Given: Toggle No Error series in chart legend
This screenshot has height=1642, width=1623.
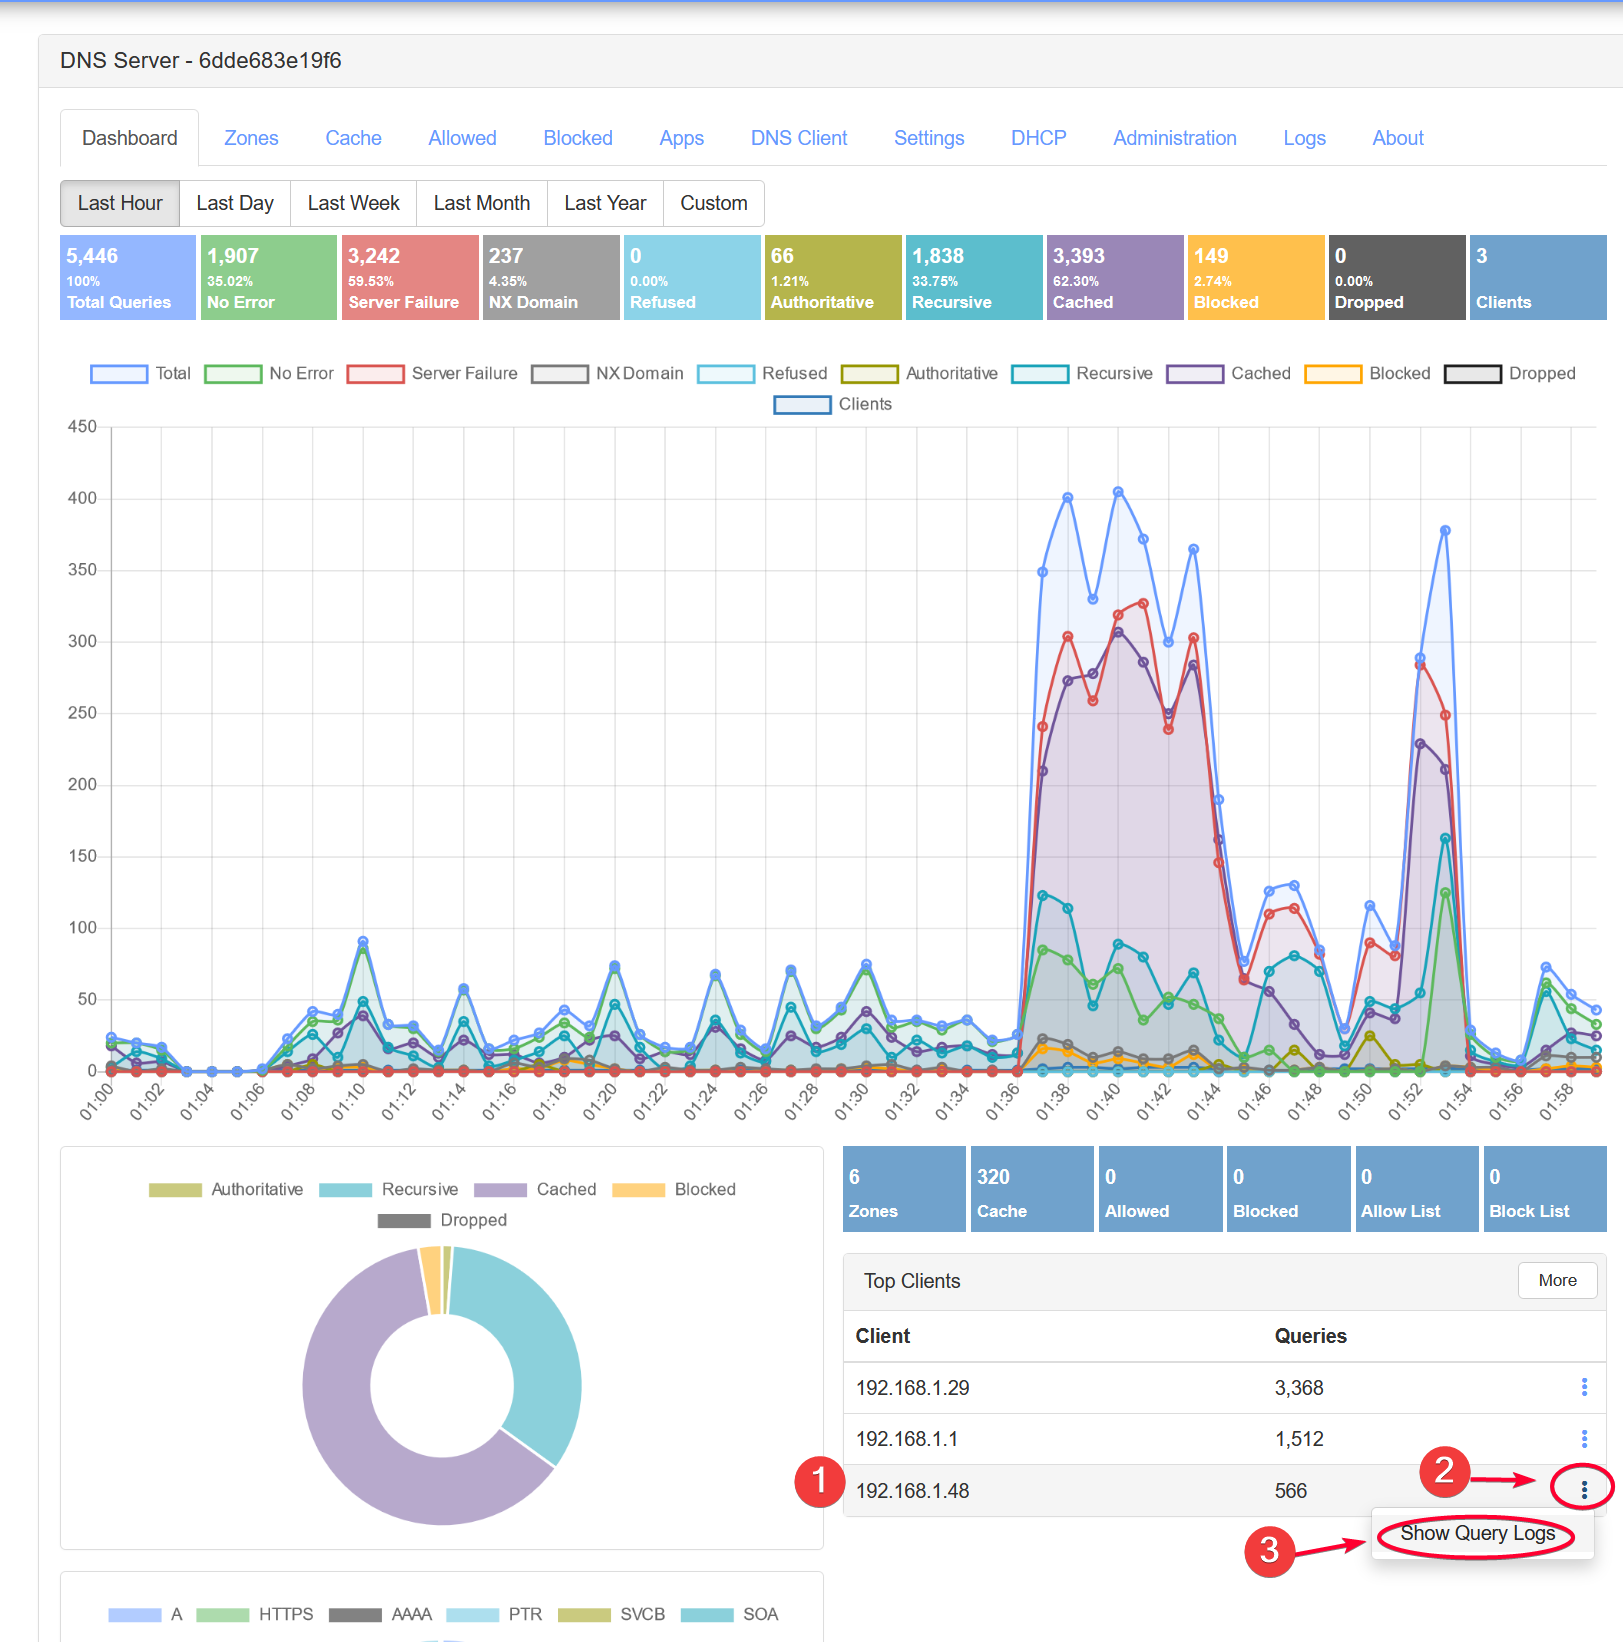Looking at the screenshot, I should 269,373.
